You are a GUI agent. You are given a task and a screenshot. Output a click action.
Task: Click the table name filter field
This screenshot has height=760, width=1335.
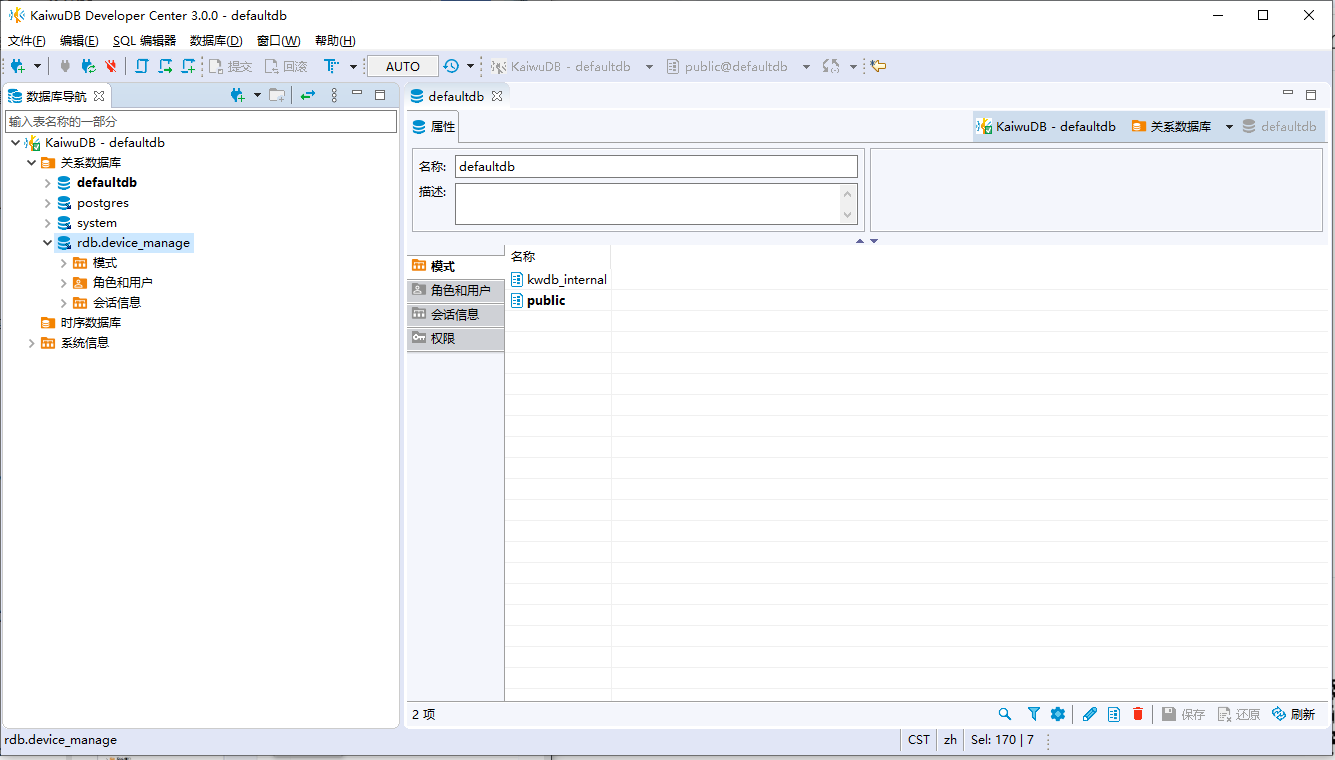click(201, 121)
